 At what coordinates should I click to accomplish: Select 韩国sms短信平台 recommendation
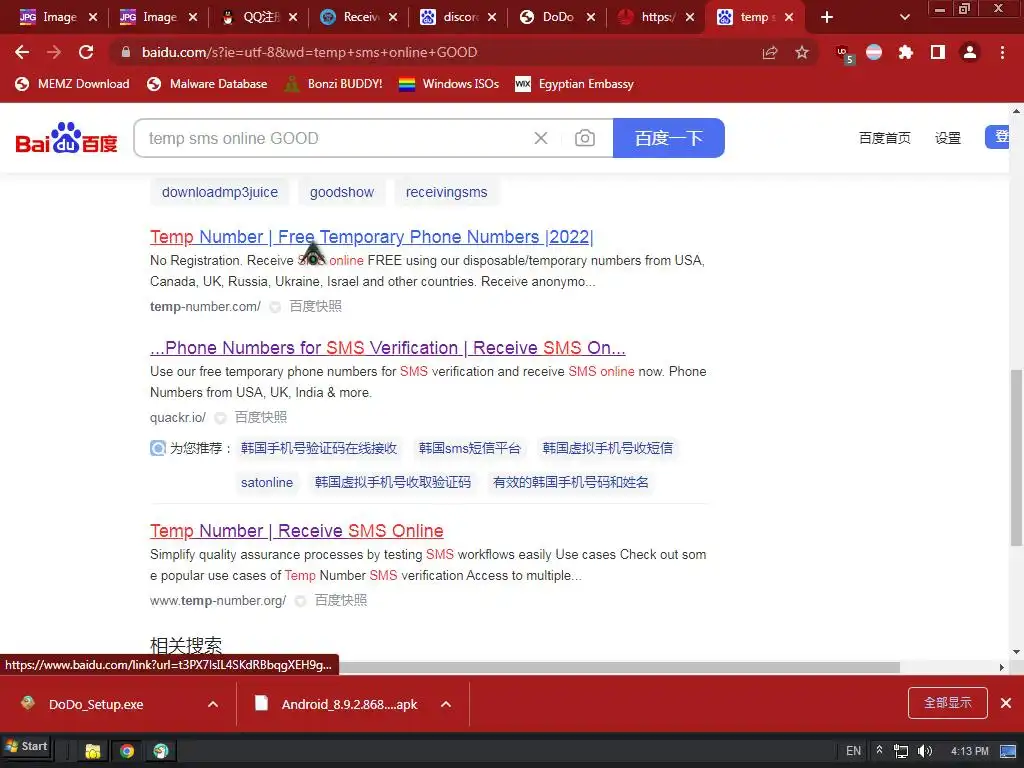point(470,448)
